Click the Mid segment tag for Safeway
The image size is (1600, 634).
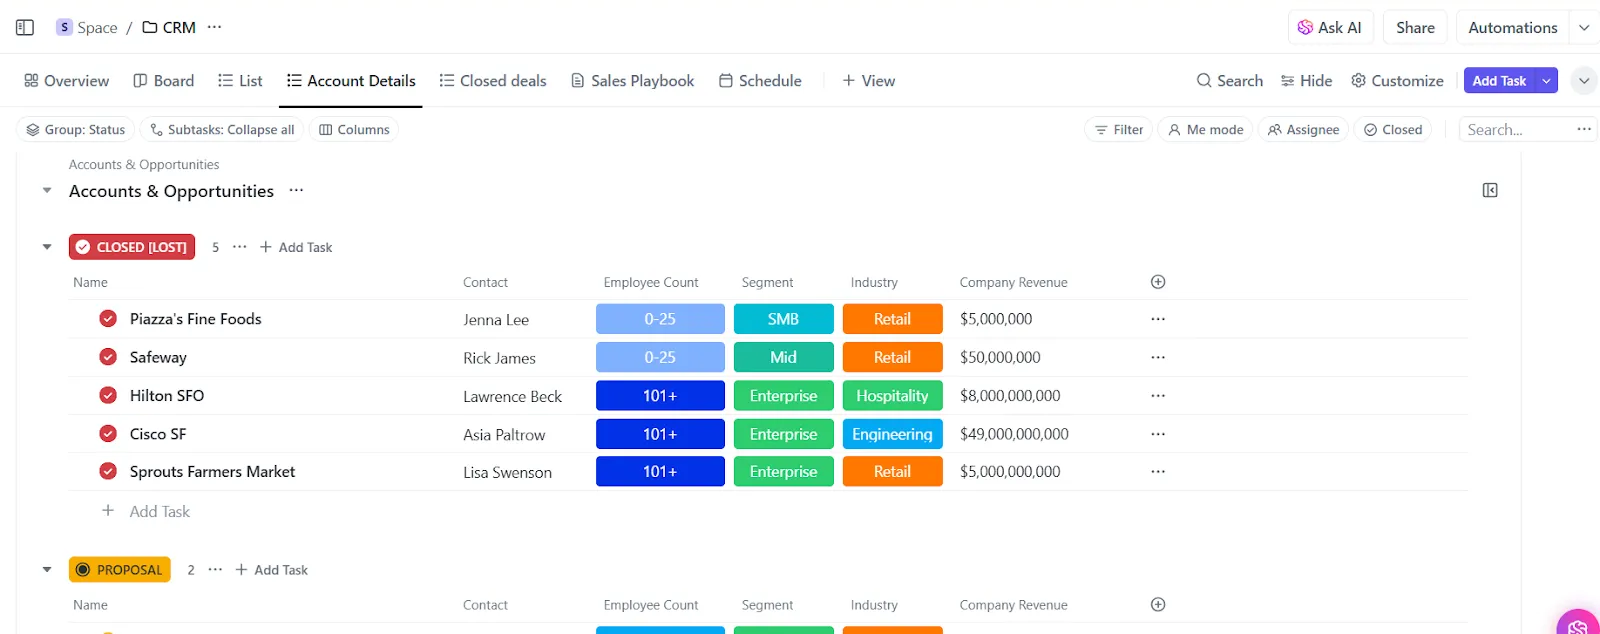click(784, 357)
